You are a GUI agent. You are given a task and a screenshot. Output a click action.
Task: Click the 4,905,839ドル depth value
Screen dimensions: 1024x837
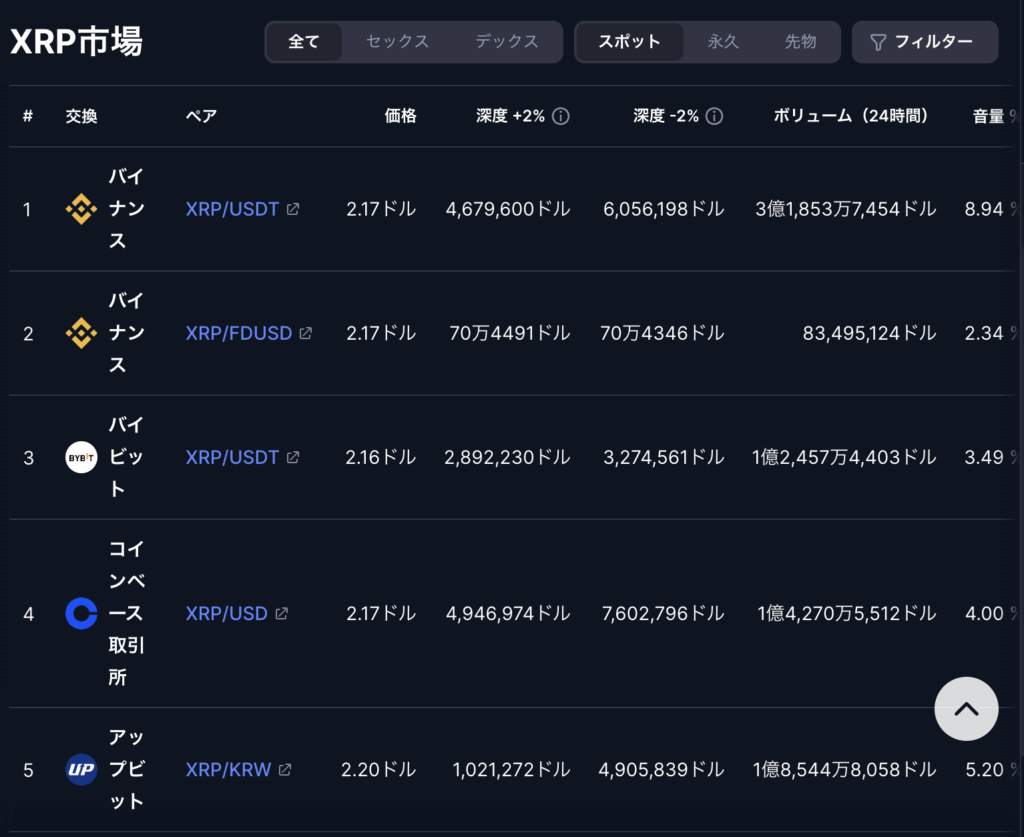point(662,769)
